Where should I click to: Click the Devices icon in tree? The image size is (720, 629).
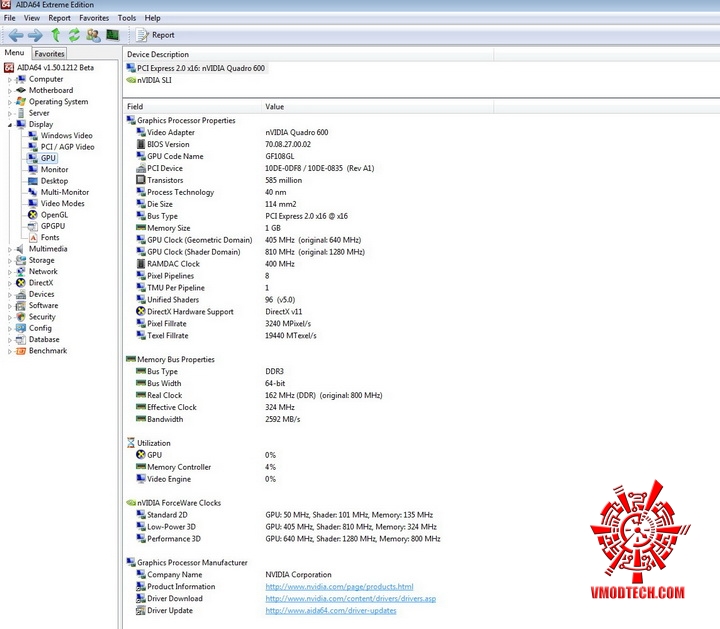pyautogui.click(x=21, y=294)
